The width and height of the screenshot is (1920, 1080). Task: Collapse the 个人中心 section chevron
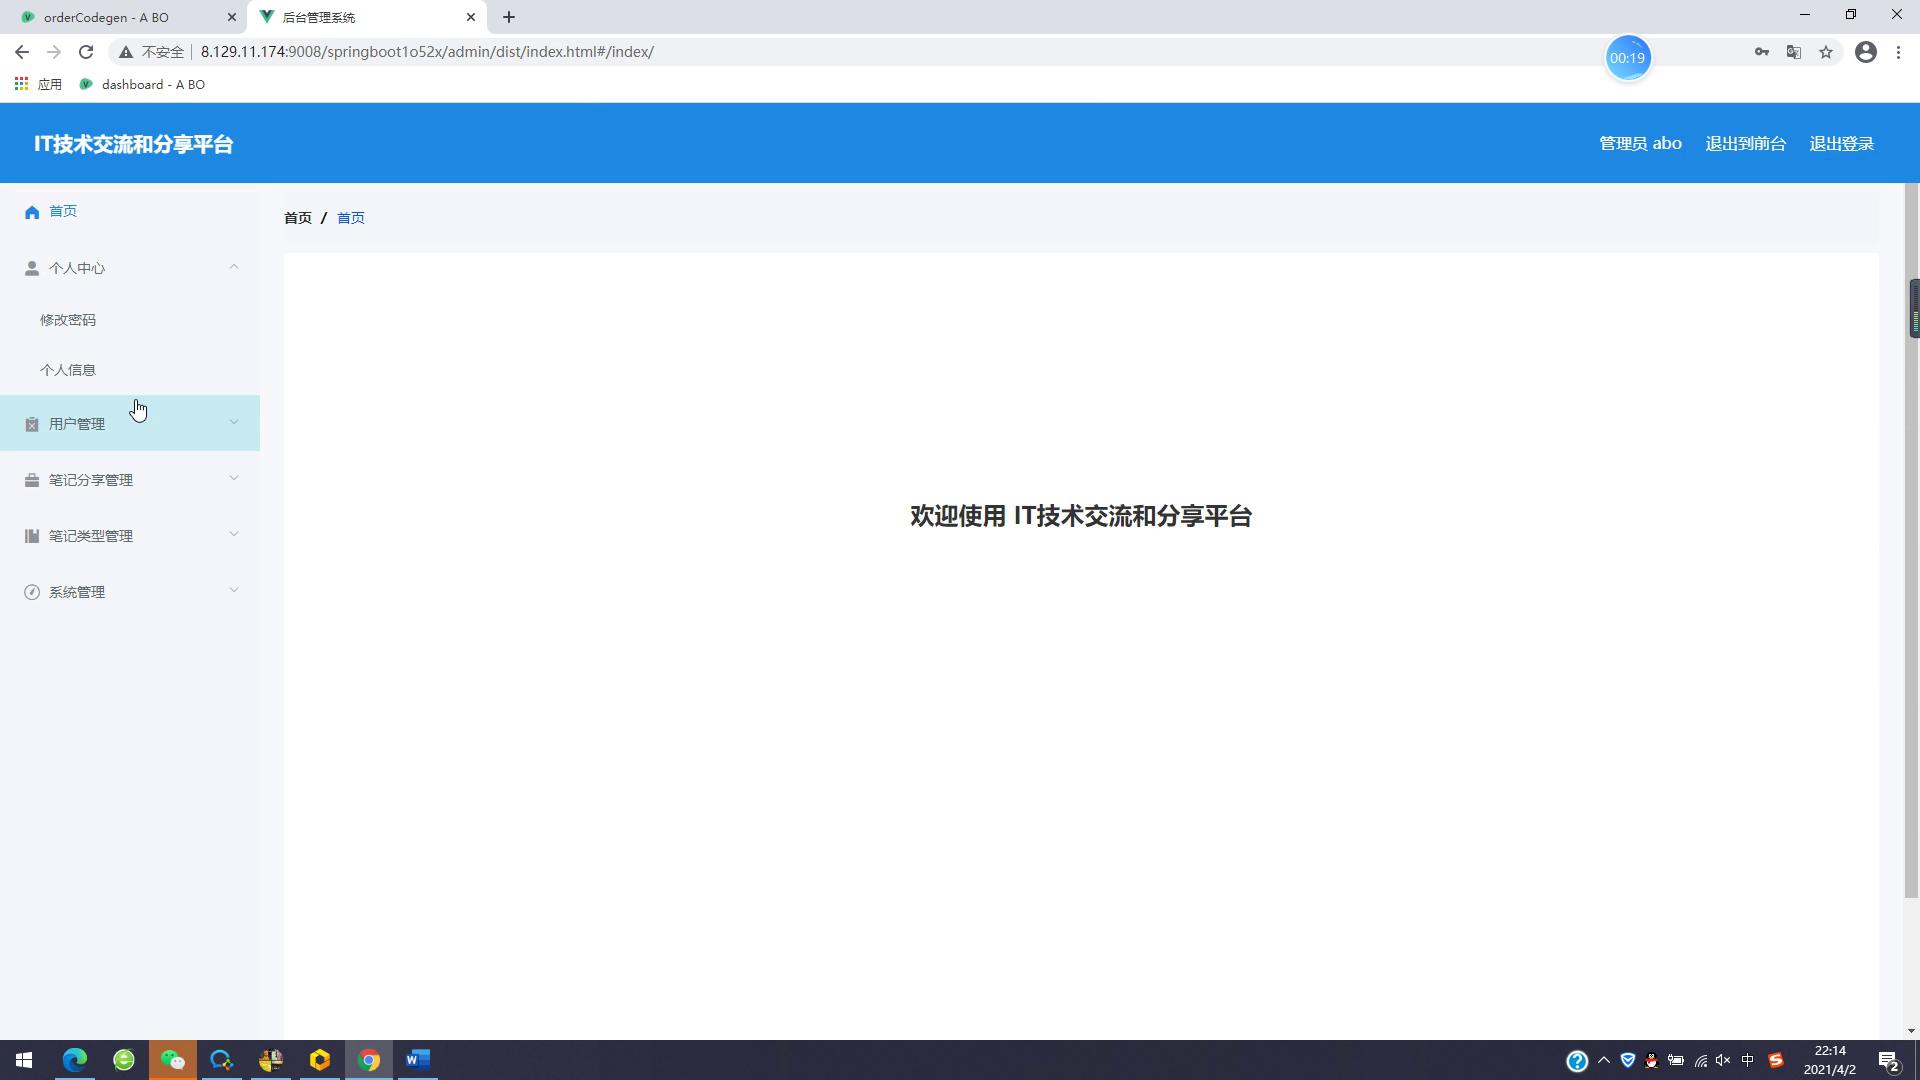234,267
